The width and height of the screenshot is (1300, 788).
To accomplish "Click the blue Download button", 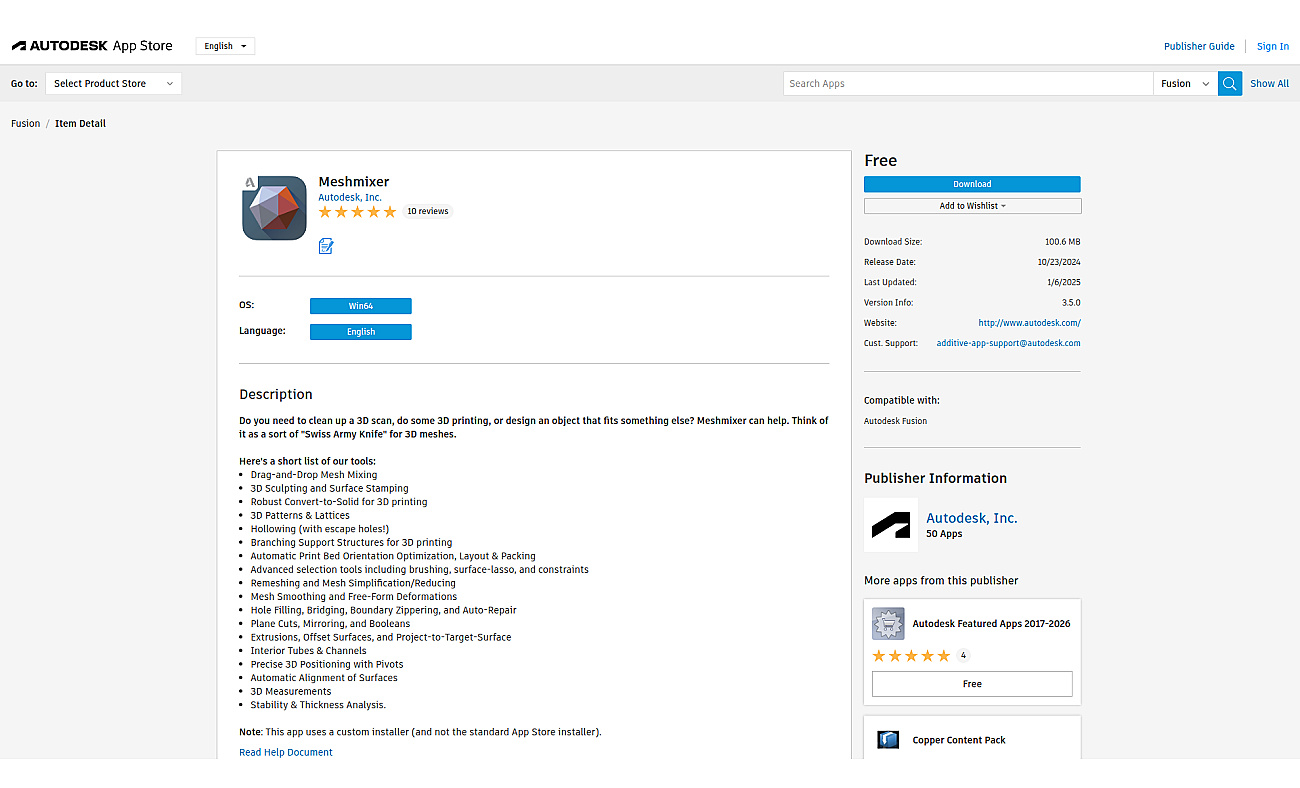I will [x=972, y=184].
